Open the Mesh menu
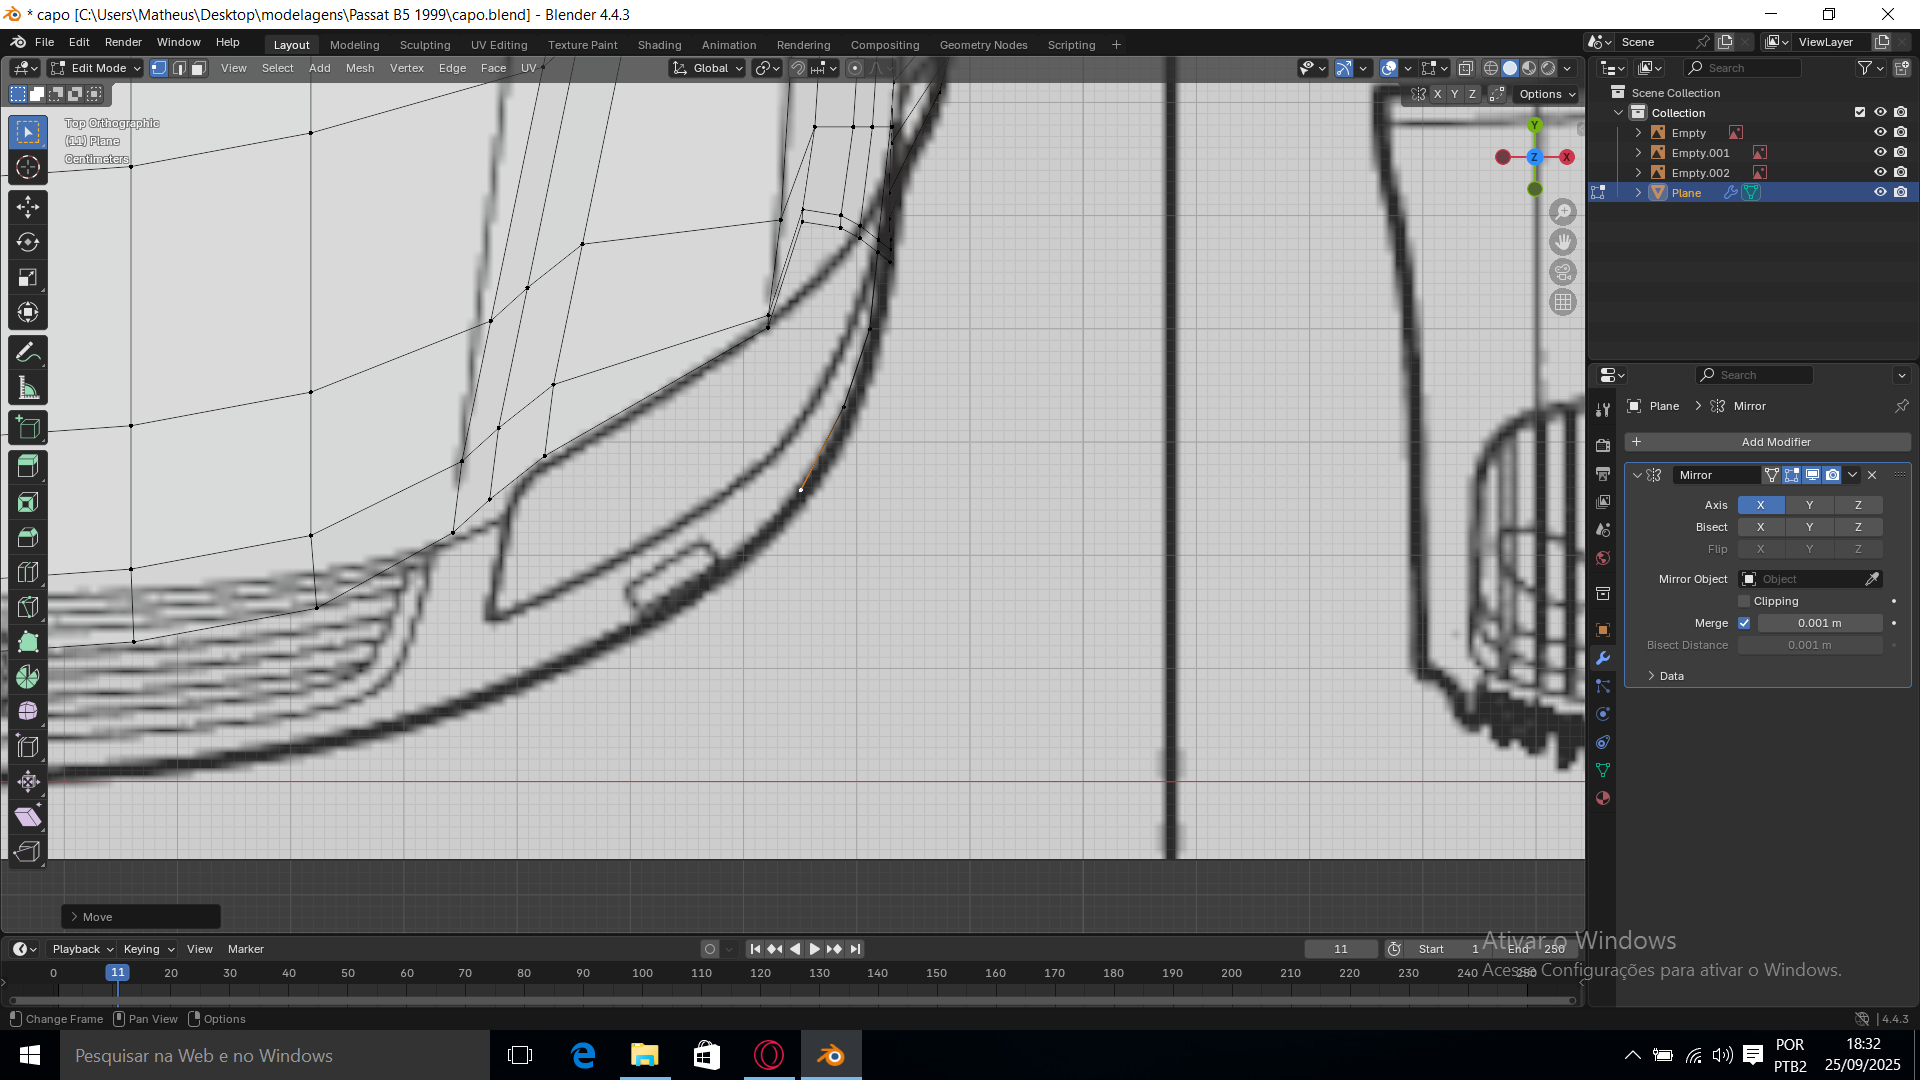Image resolution: width=1920 pixels, height=1080 pixels. click(359, 68)
